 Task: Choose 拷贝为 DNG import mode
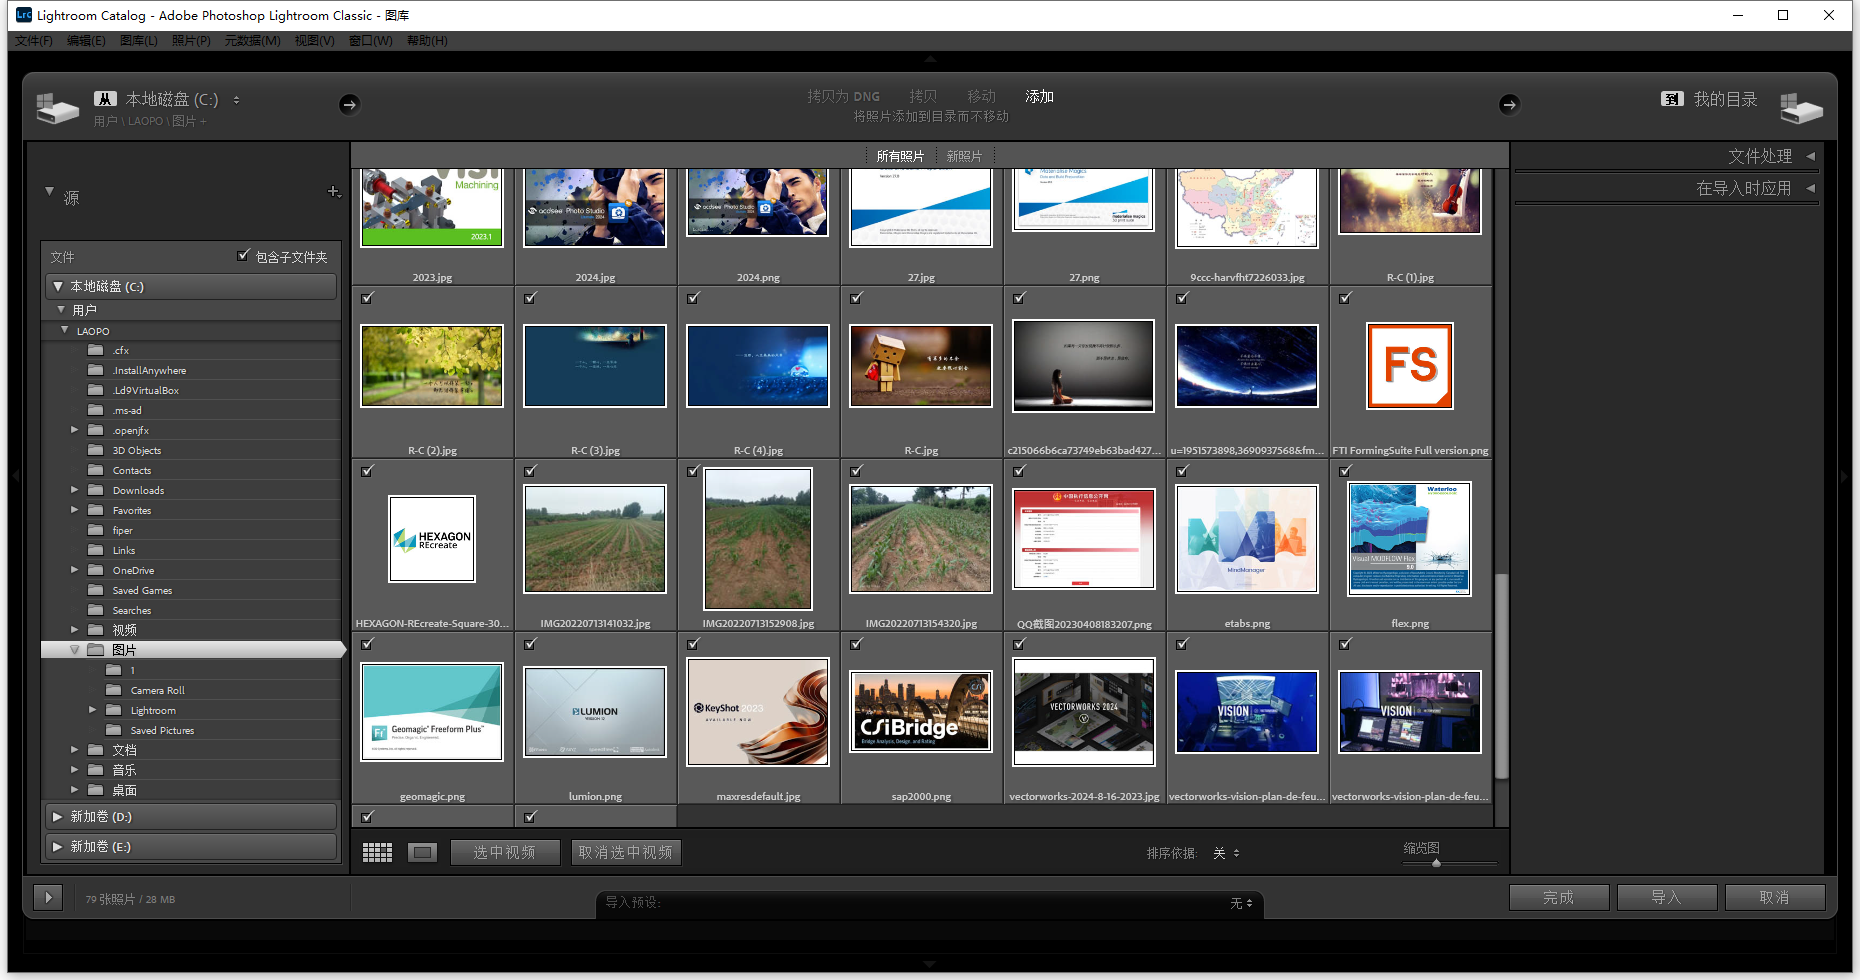pos(844,96)
